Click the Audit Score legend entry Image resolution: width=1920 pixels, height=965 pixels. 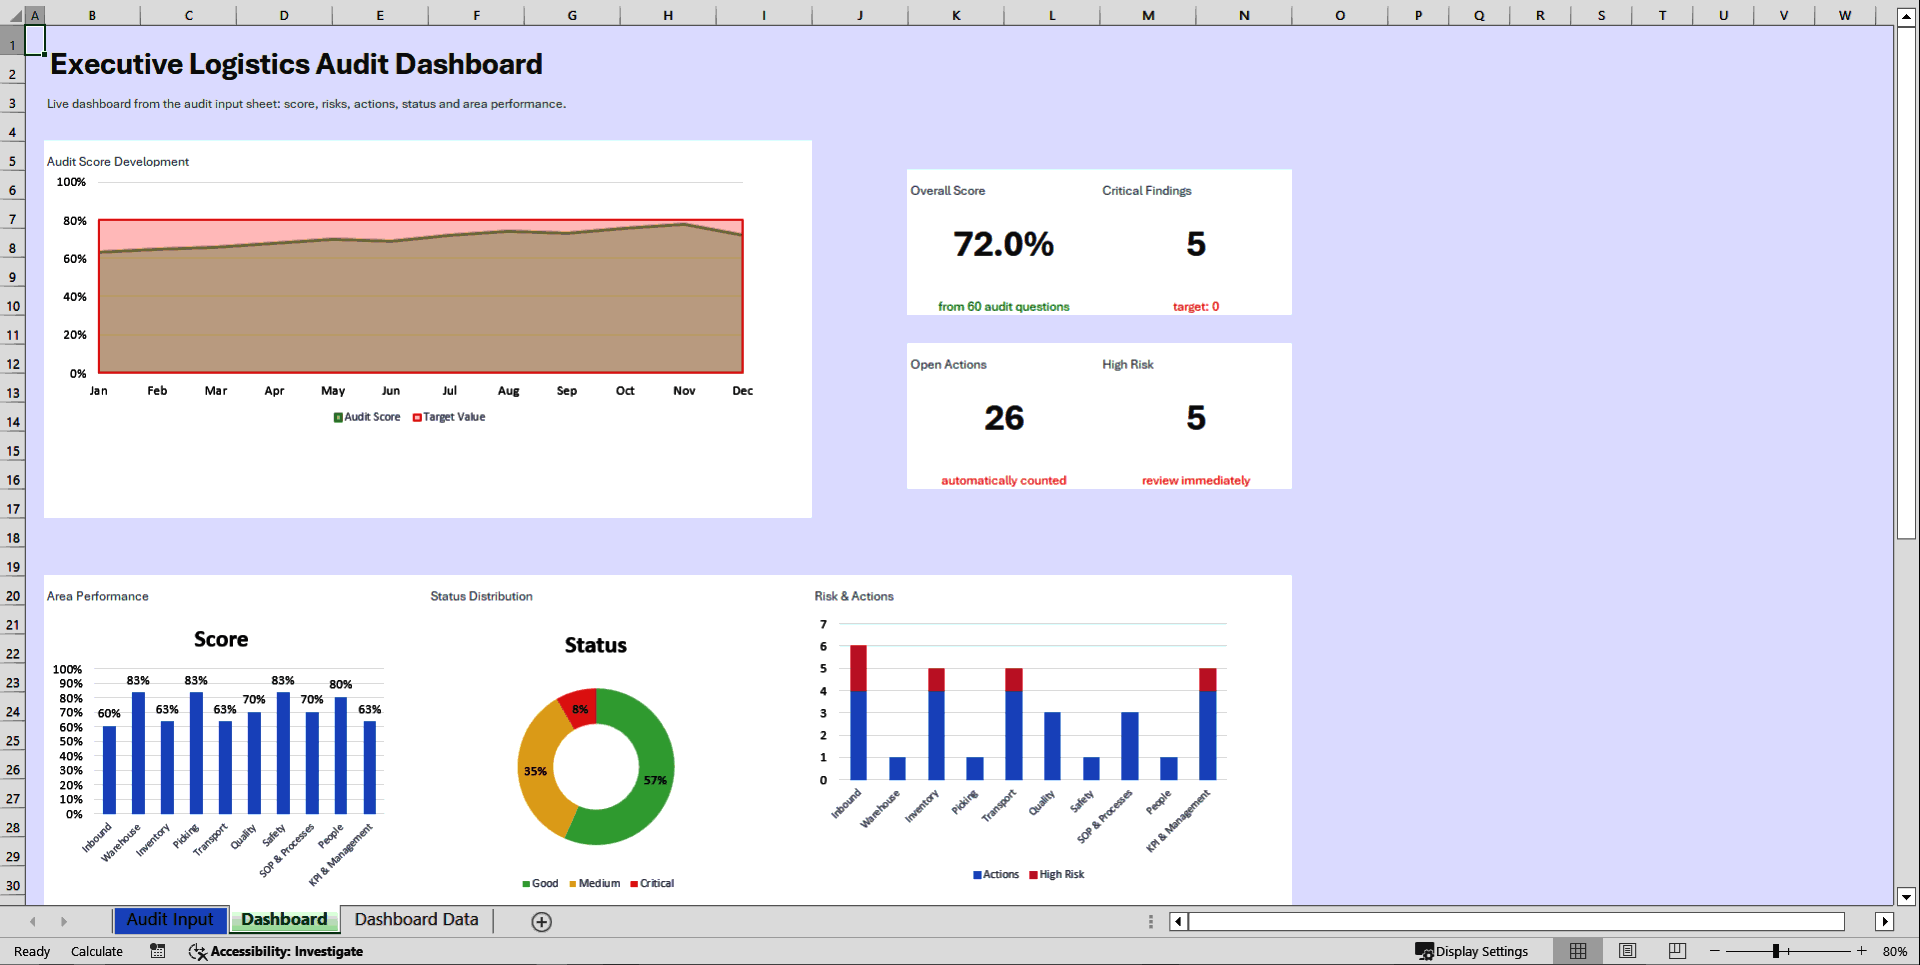pyautogui.click(x=367, y=417)
